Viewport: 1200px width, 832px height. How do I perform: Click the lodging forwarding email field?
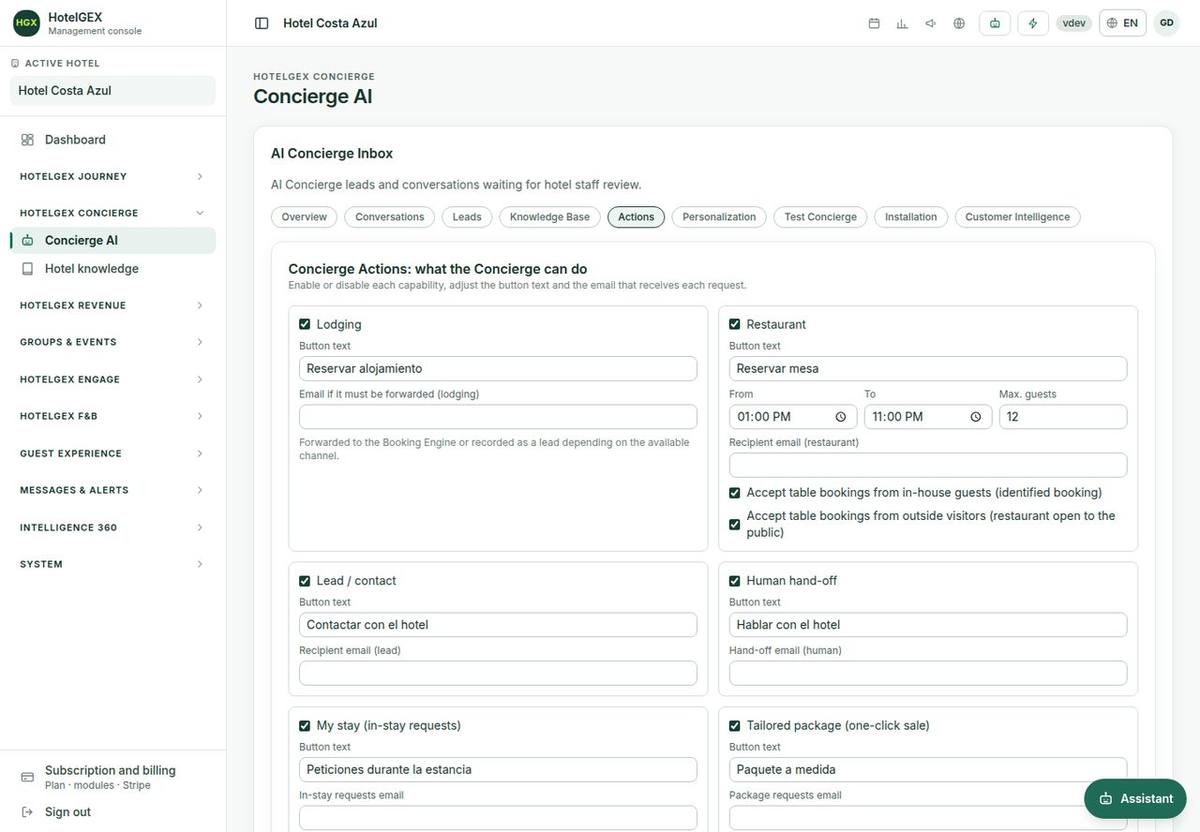[498, 417]
